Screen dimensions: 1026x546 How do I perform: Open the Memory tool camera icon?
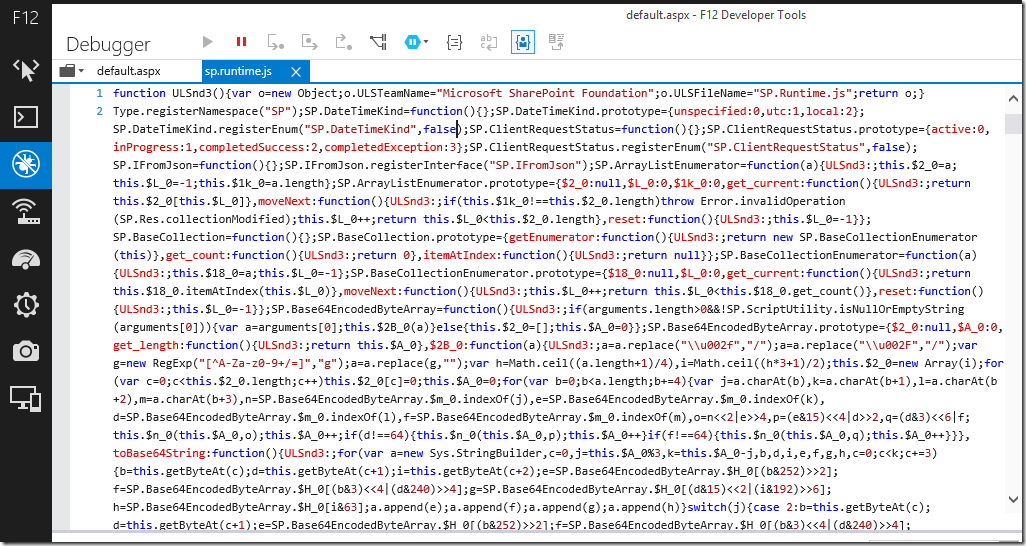(x=26, y=351)
